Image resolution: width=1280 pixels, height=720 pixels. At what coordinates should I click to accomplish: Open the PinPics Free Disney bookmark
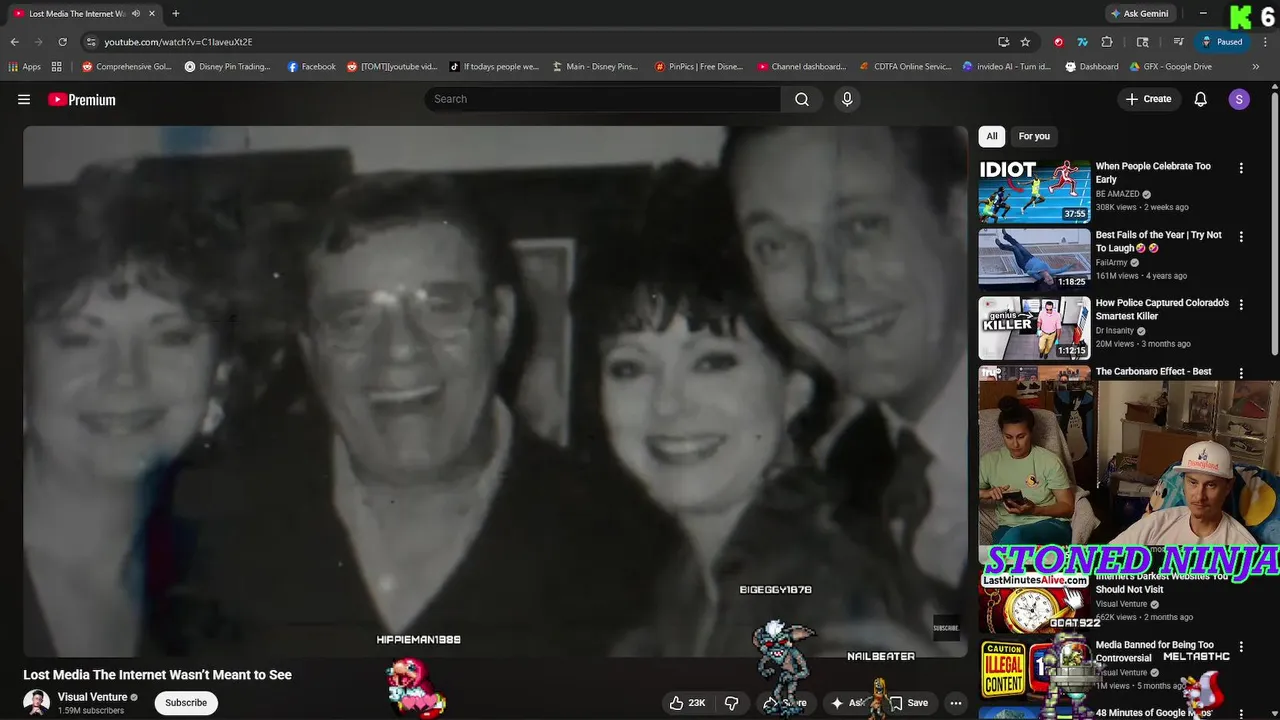coord(699,67)
